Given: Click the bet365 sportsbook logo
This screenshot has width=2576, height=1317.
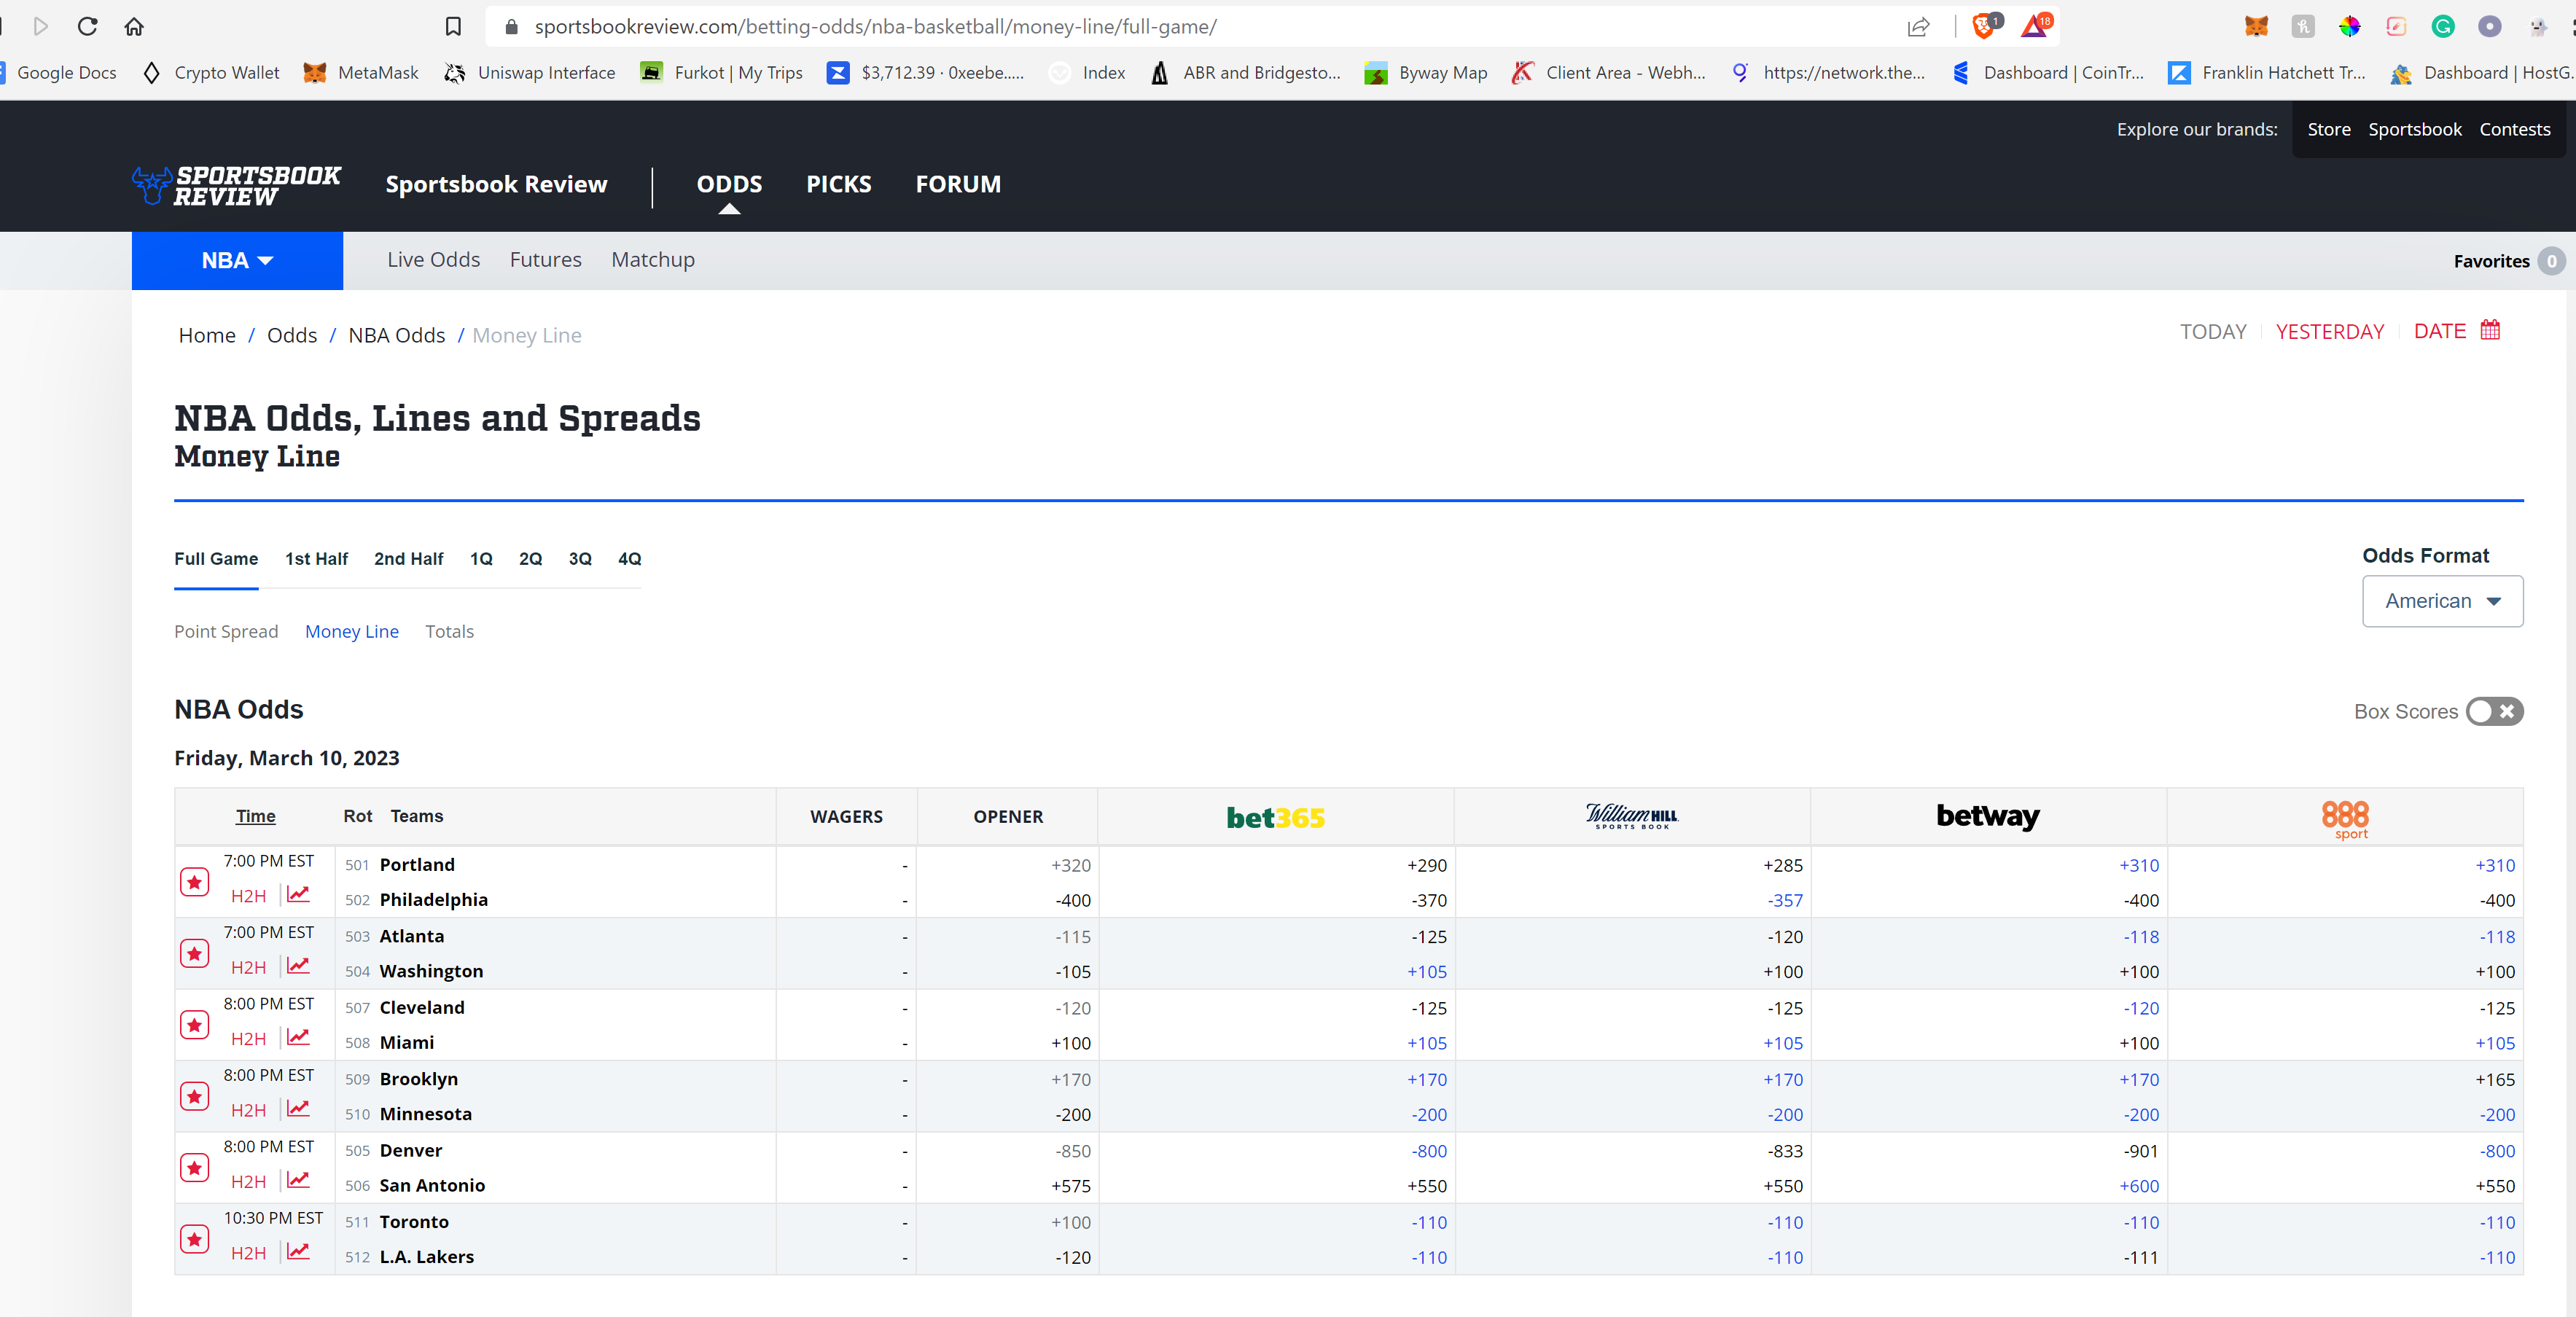Looking at the screenshot, I should click(x=1275, y=818).
